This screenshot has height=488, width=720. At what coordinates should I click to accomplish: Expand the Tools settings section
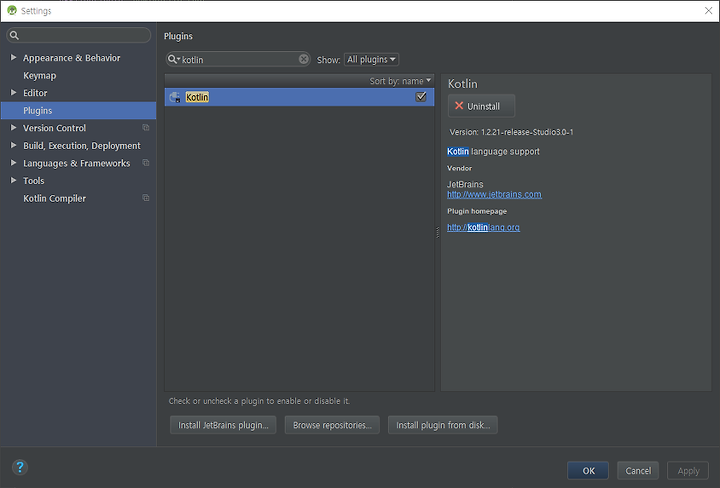point(13,180)
